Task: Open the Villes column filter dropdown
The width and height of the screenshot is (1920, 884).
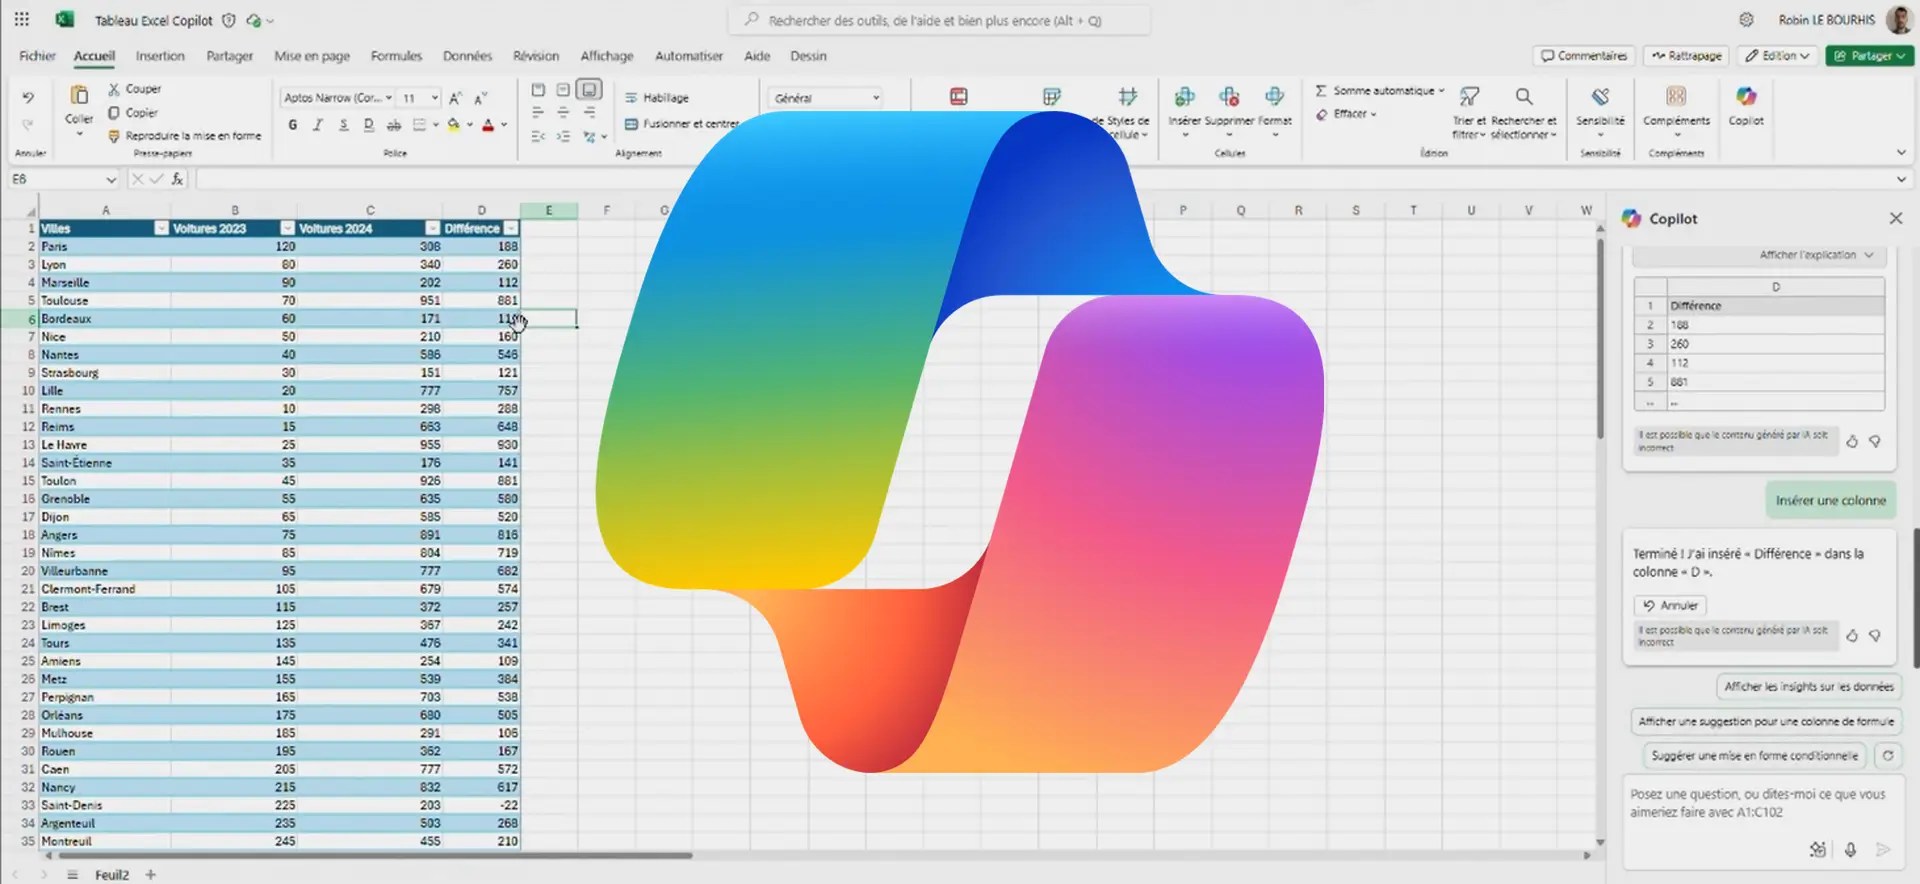Action: point(161,229)
